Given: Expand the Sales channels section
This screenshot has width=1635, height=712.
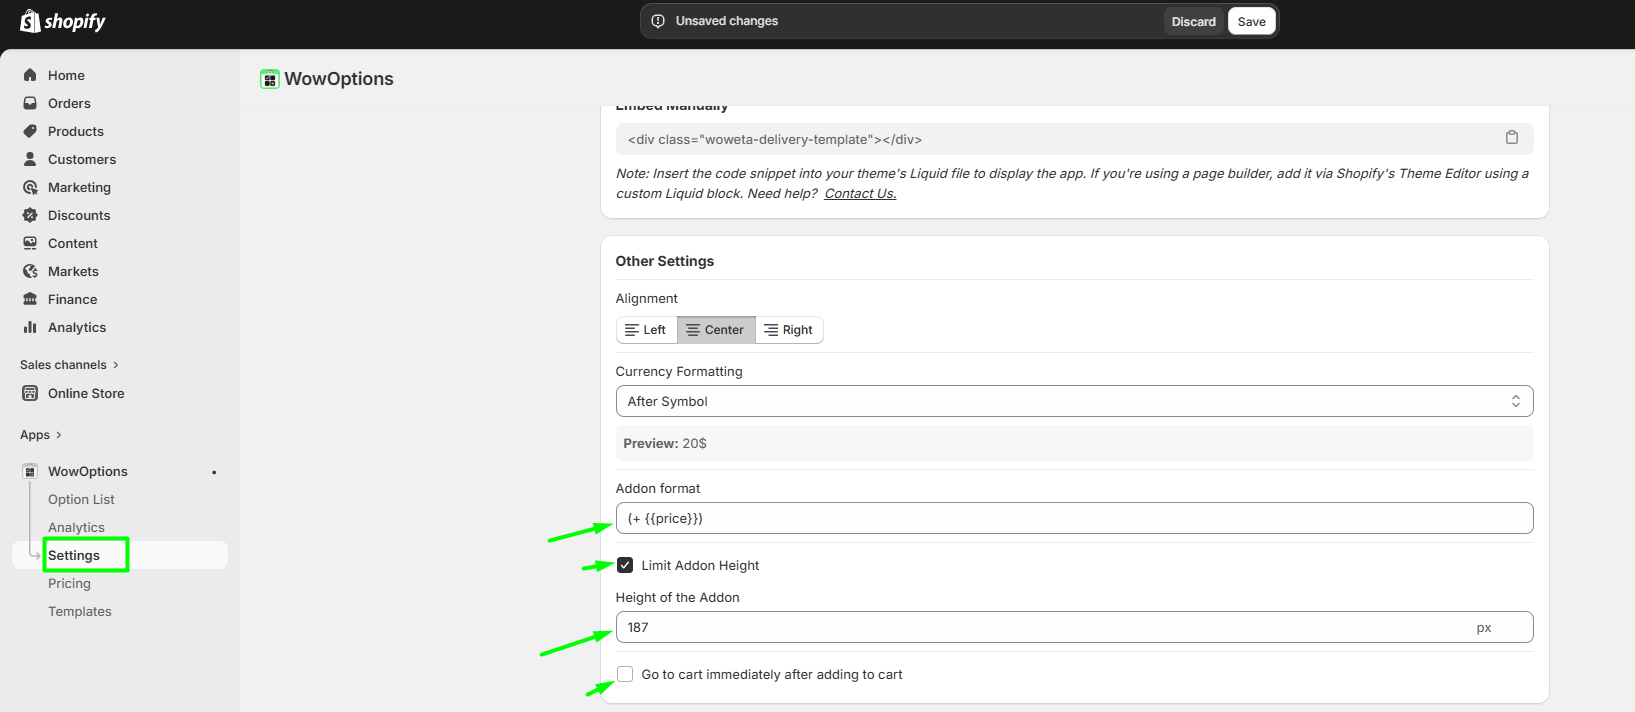Looking at the screenshot, I should click(x=116, y=365).
